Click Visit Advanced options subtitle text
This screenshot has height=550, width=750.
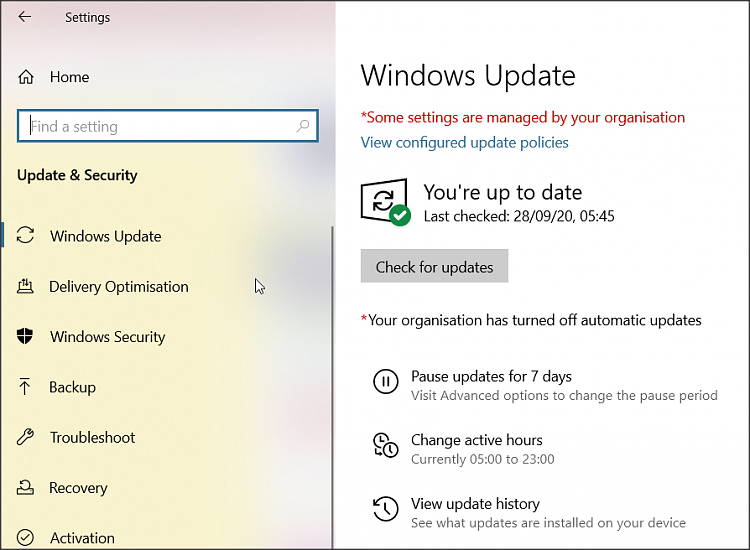point(564,396)
